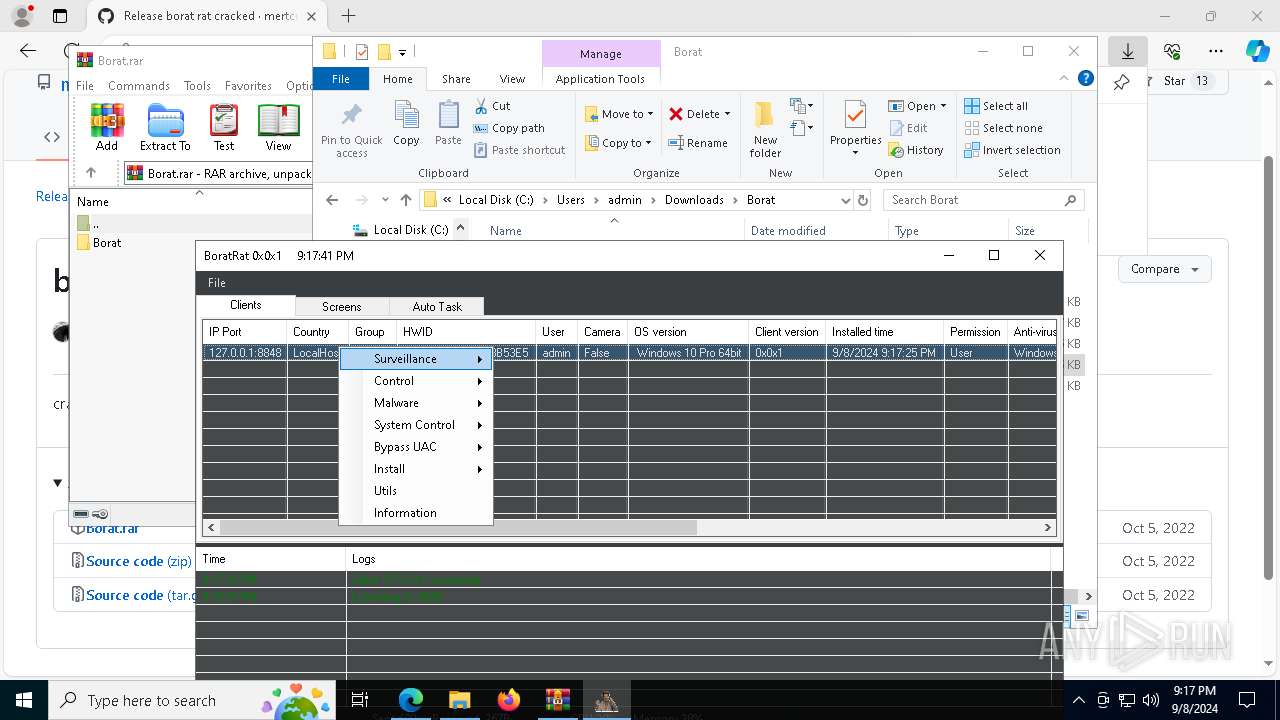Image resolution: width=1280 pixels, height=720 pixels.
Task: Open Firefox from the taskbar
Action: pos(508,700)
